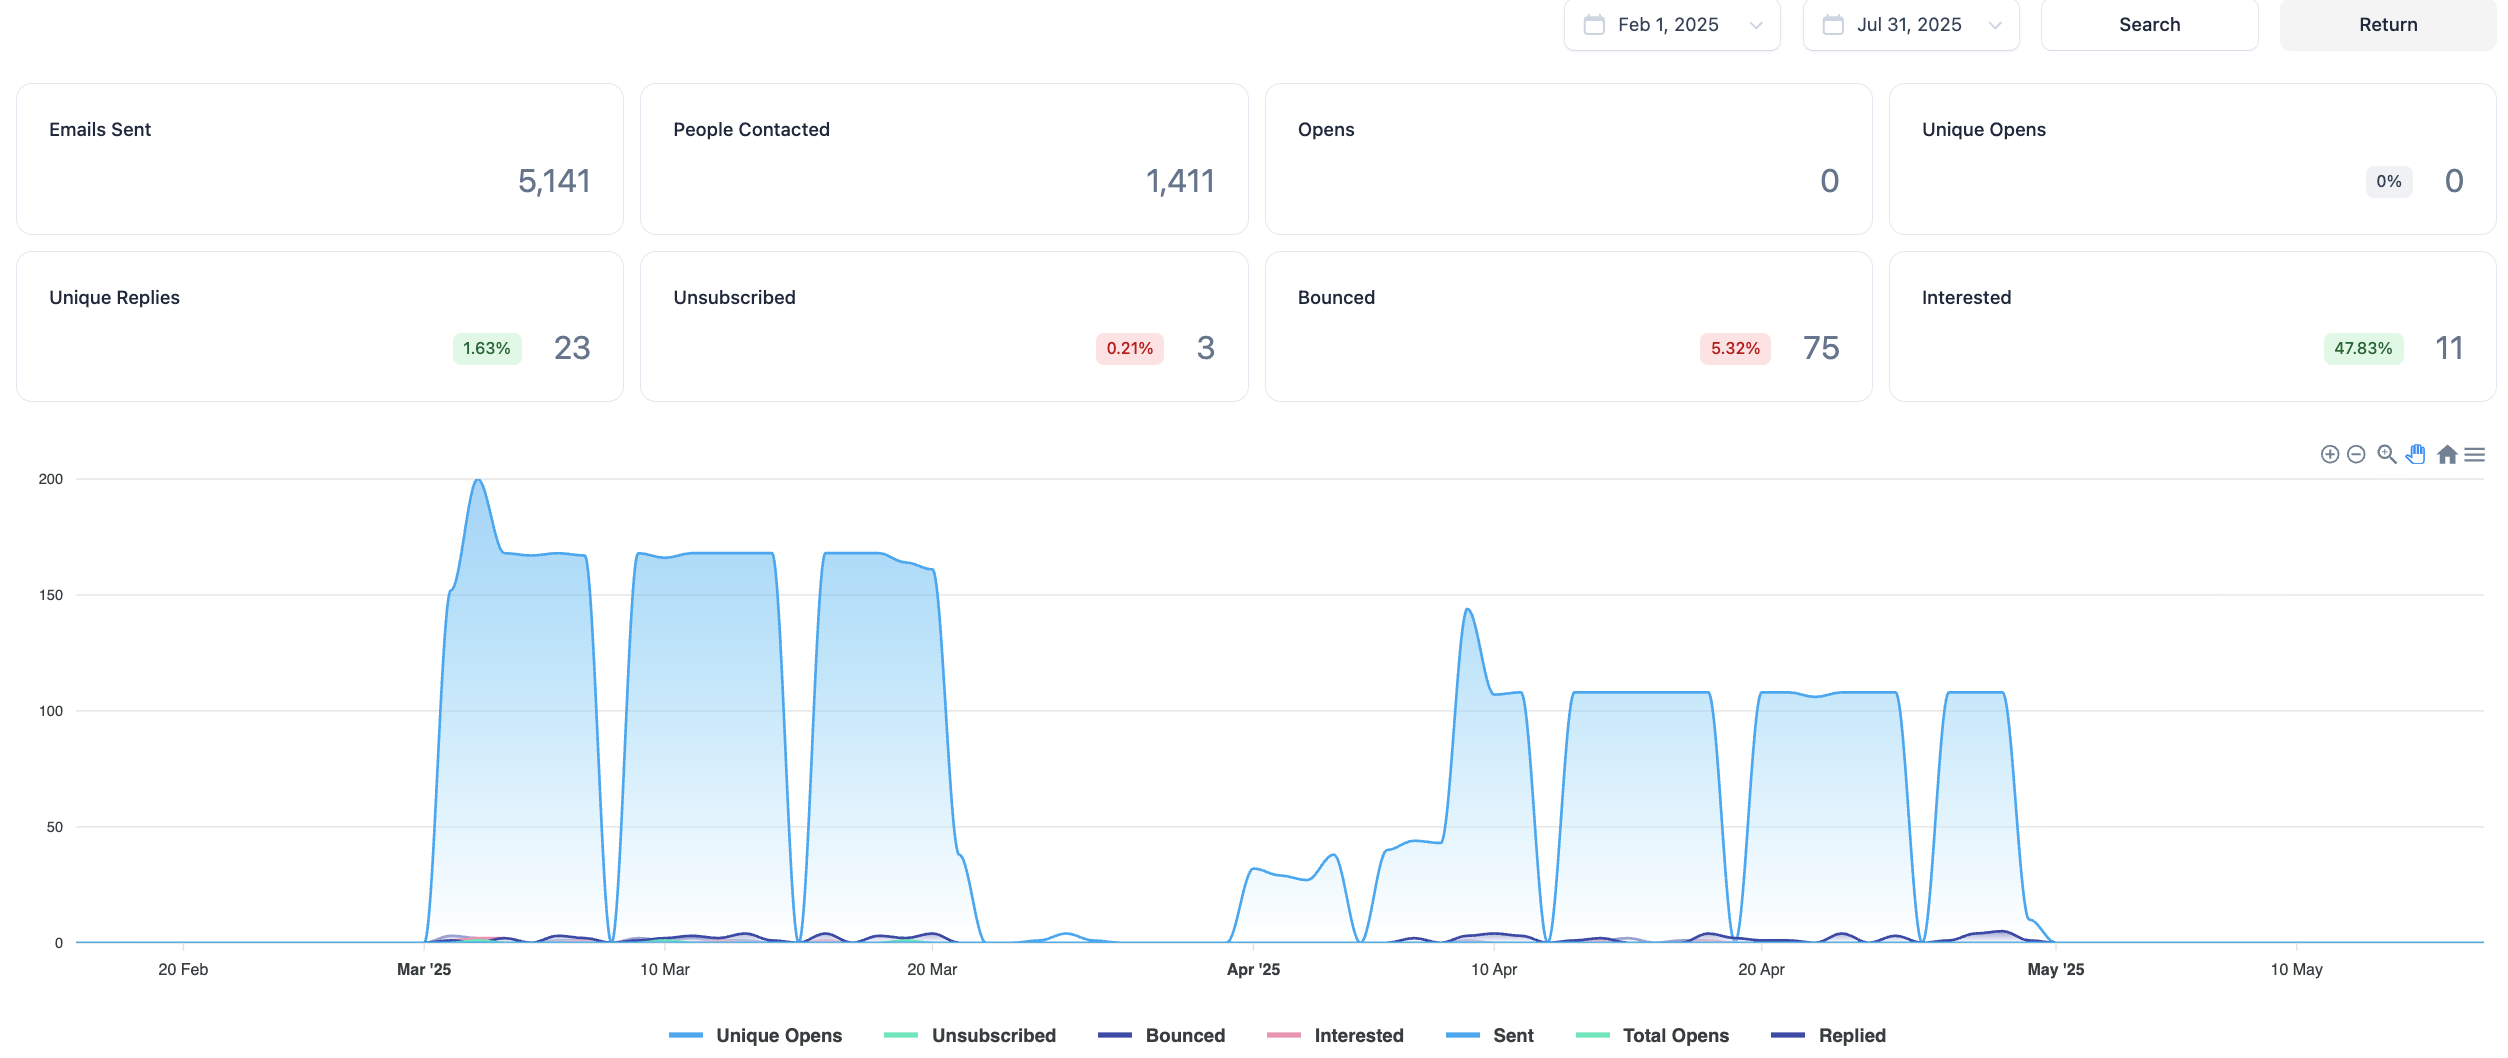Toggle Unique Opens series in legend
The height and width of the screenshot is (1058, 2508).
[x=755, y=1036]
